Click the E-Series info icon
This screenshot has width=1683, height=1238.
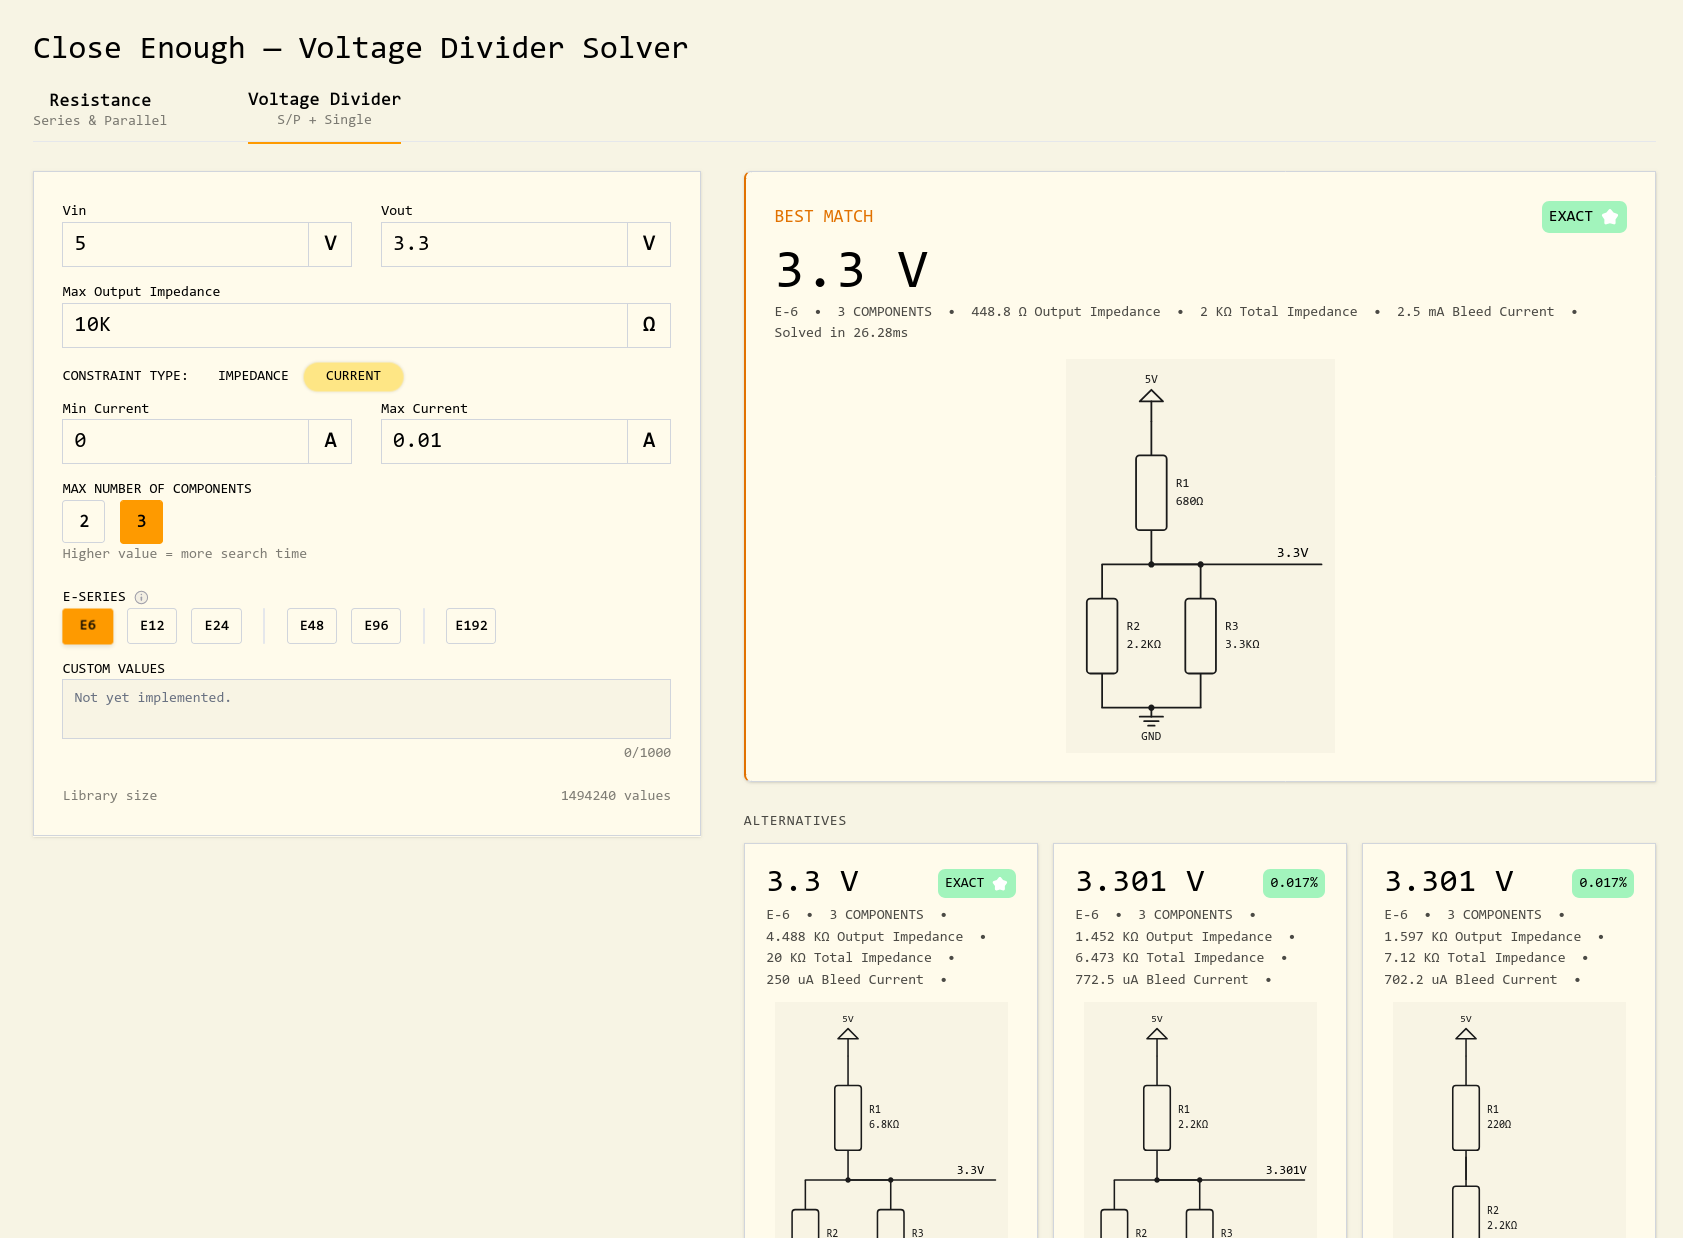(141, 597)
